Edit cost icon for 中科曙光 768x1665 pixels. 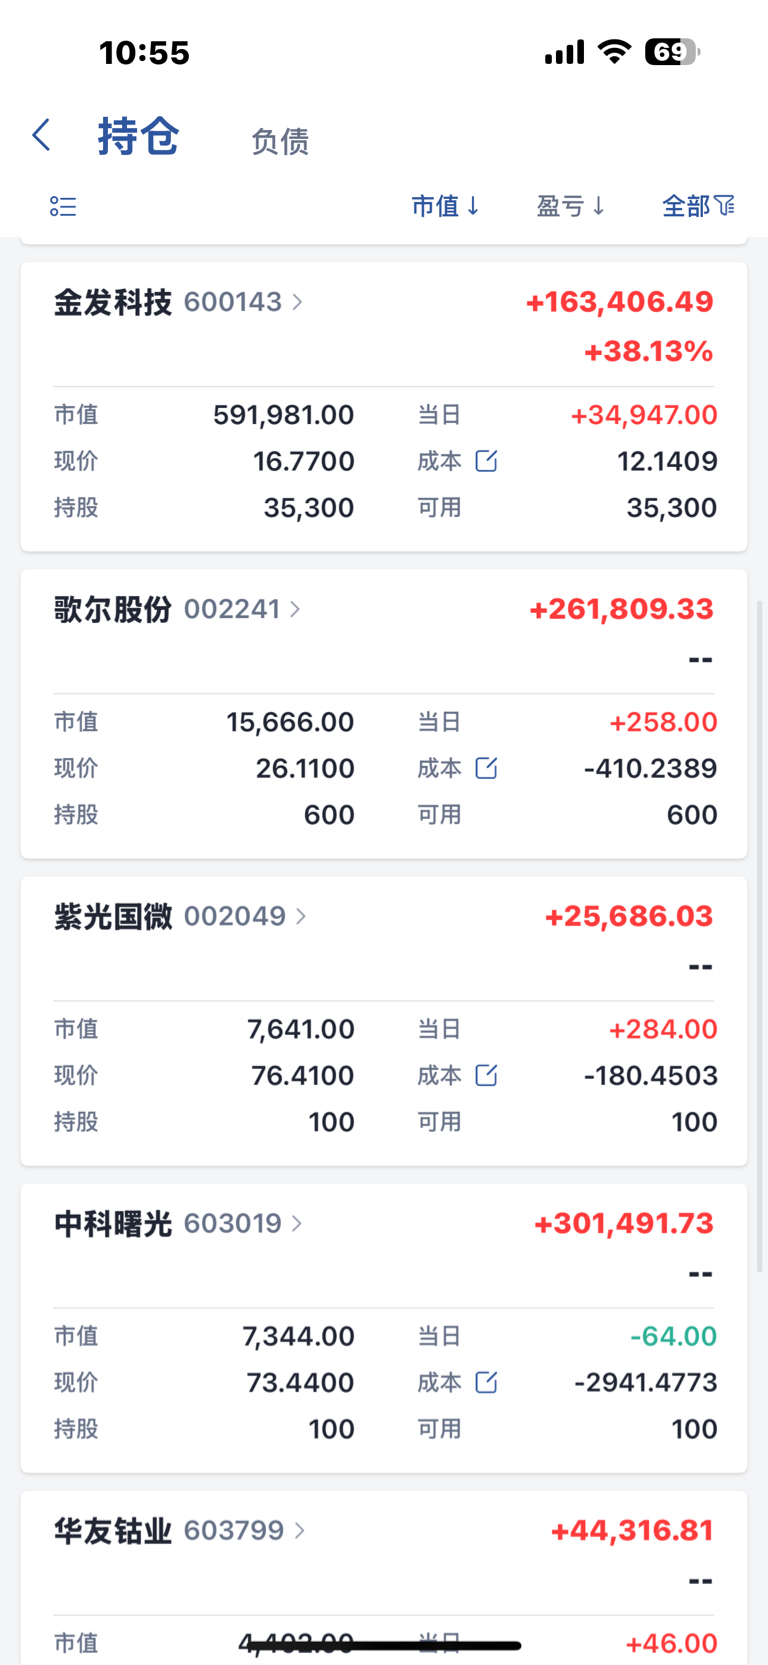click(x=486, y=1382)
